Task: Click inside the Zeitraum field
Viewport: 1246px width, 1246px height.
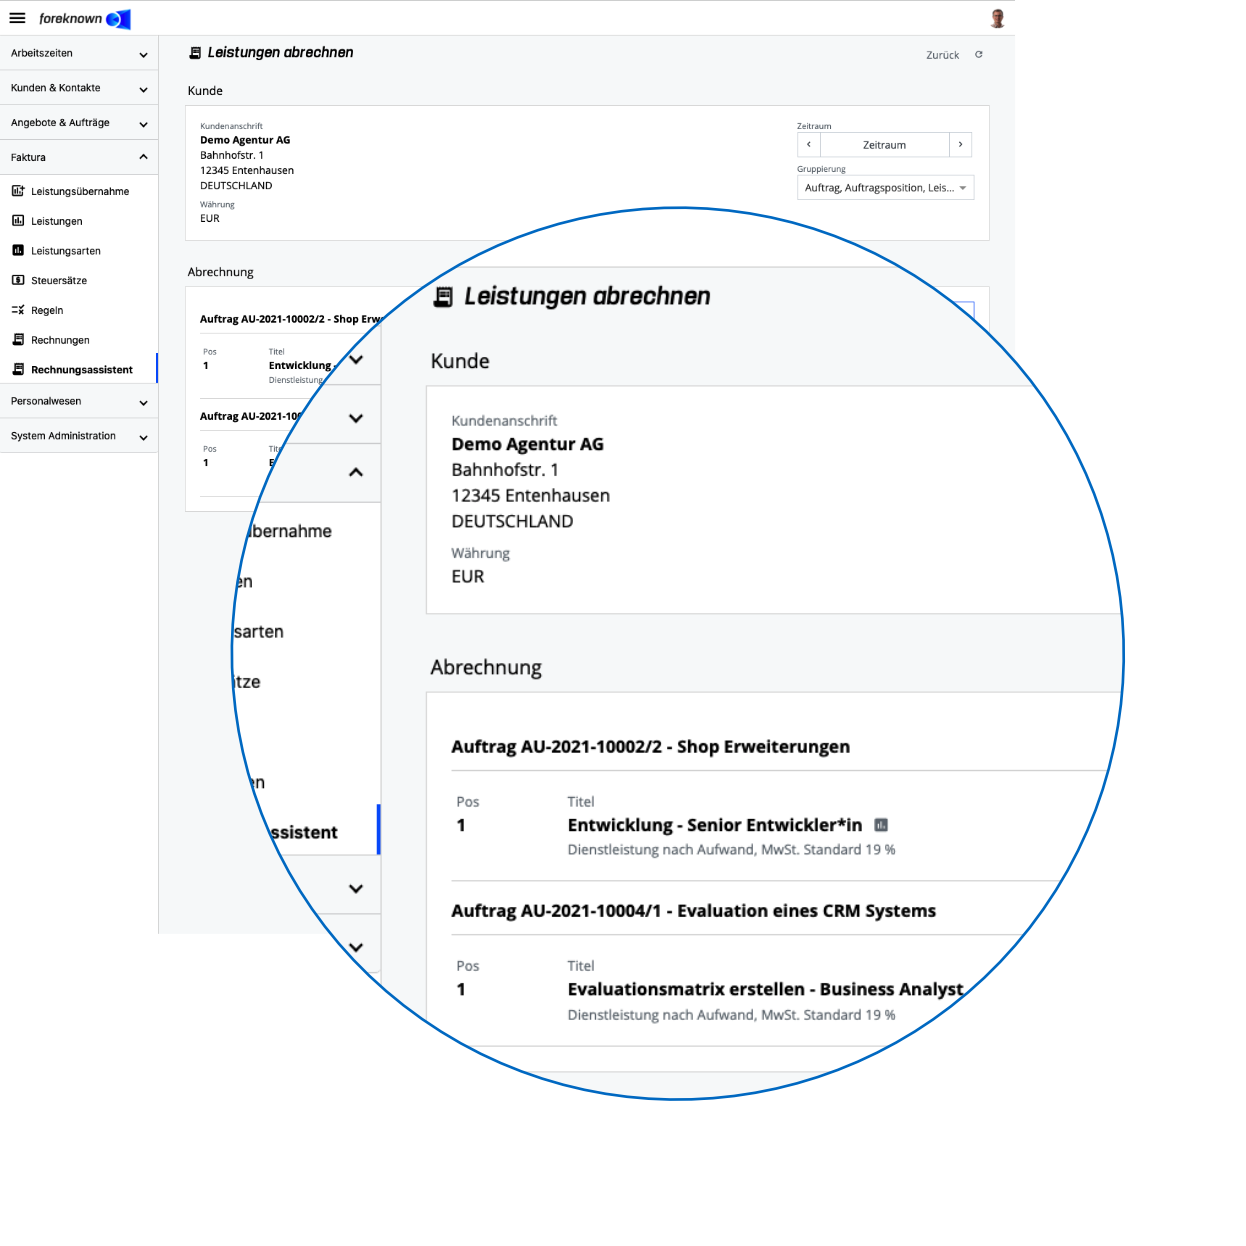Action: coord(884,144)
